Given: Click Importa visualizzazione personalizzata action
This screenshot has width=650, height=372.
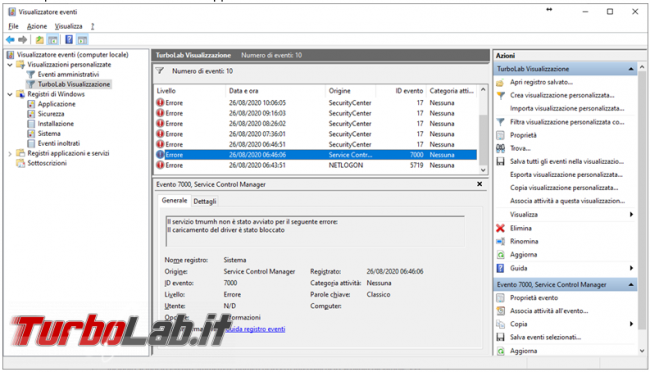Looking at the screenshot, I should click(x=567, y=108).
